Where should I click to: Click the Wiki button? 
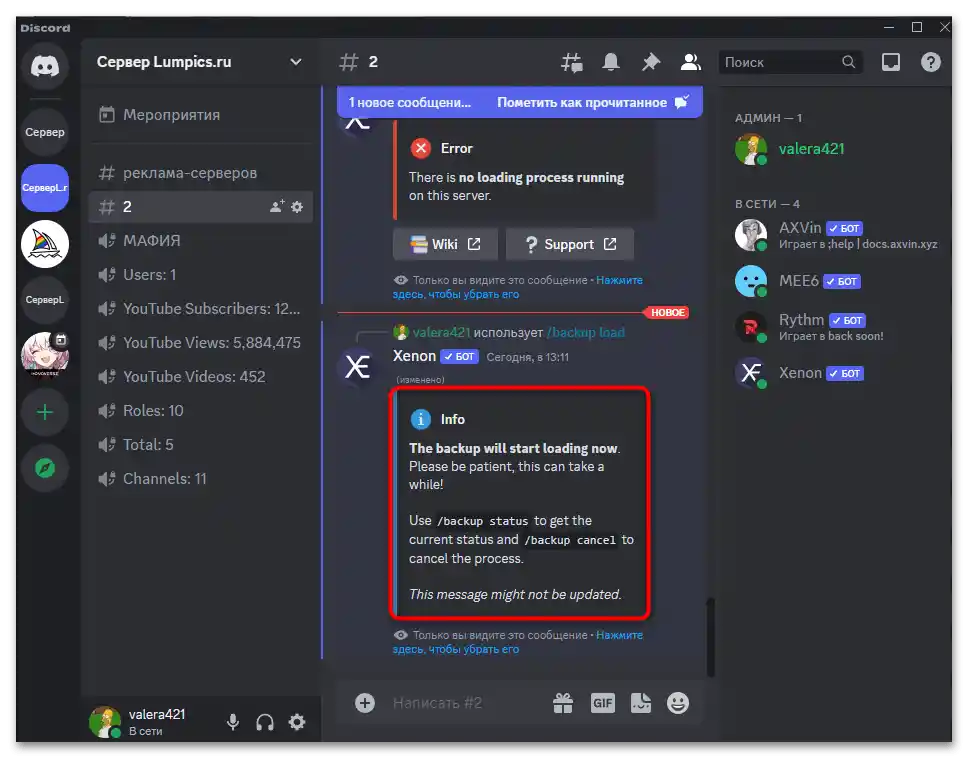(x=445, y=244)
